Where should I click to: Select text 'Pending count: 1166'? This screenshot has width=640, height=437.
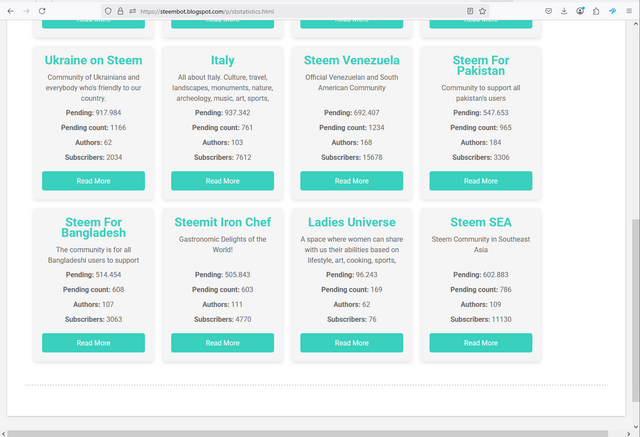tap(93, 127)
